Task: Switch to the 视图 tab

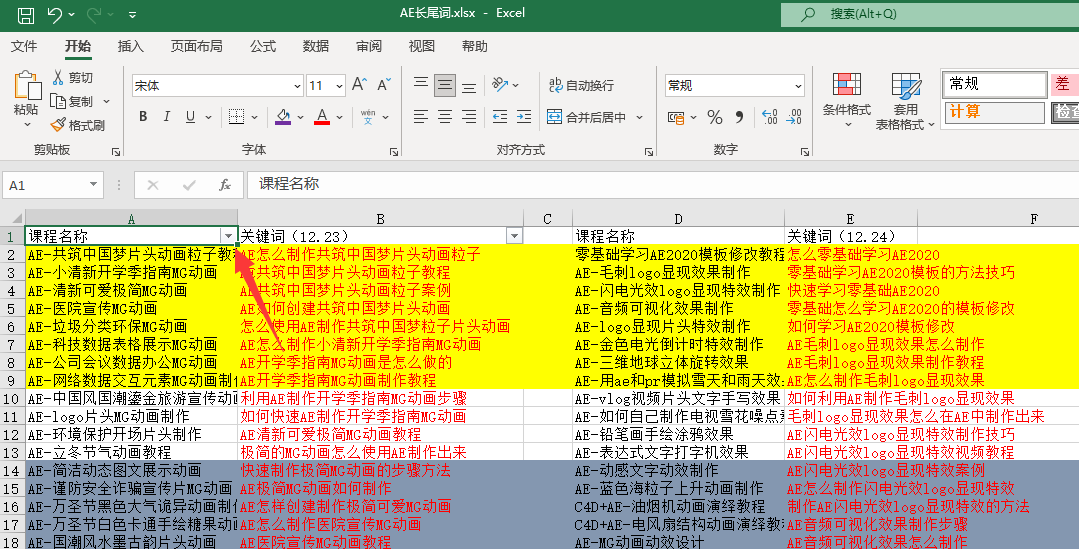Action: tap(421, 46)
